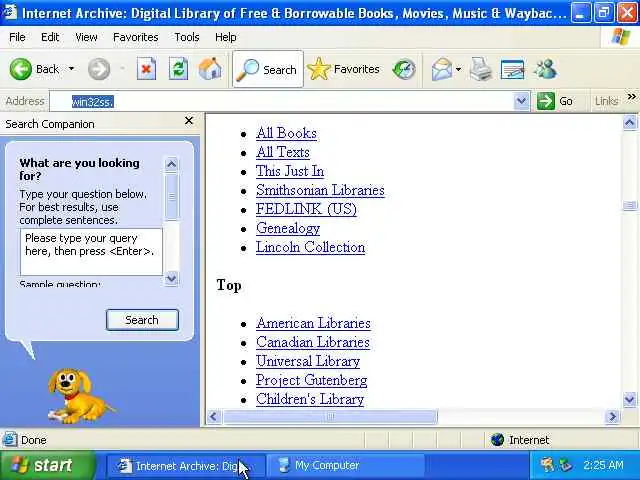The width and height of the screenshot is (640, 480).
Task: Click the Search Companion scrollbar thumb
Action: [171, 196]
